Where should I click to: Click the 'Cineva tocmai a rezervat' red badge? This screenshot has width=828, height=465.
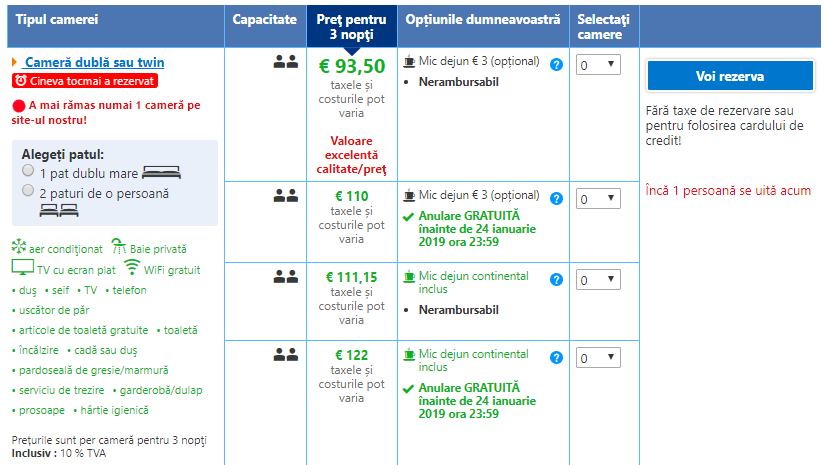(85, 80)
